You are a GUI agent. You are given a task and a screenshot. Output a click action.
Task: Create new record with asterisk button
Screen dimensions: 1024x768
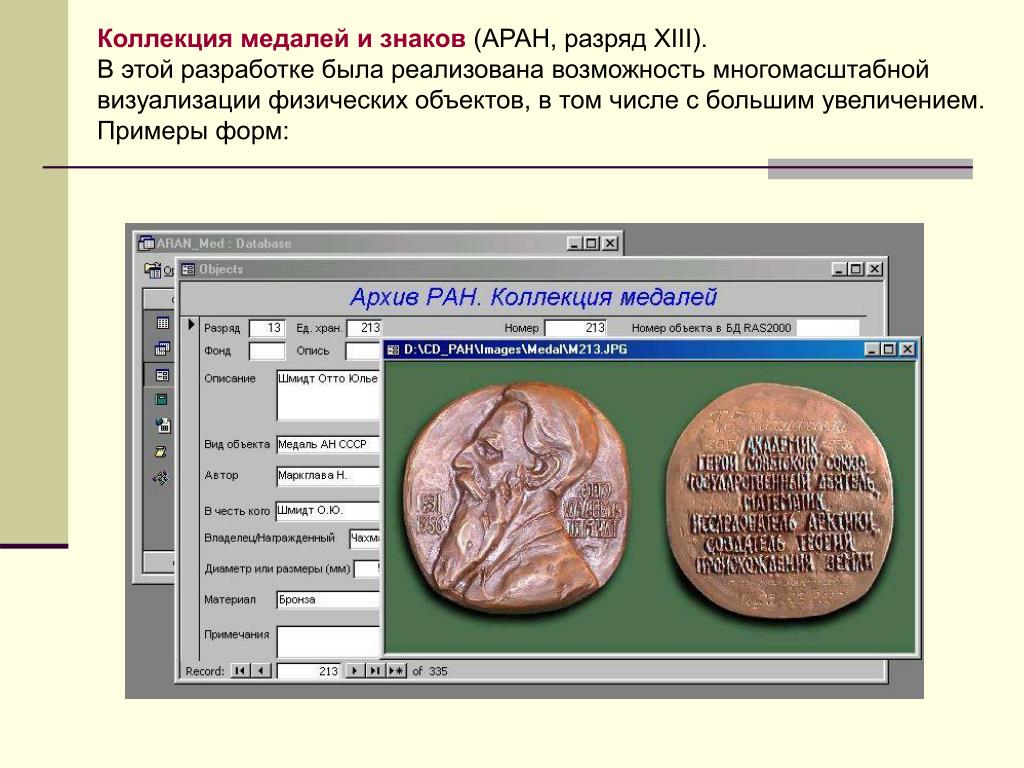click(396, 671)
